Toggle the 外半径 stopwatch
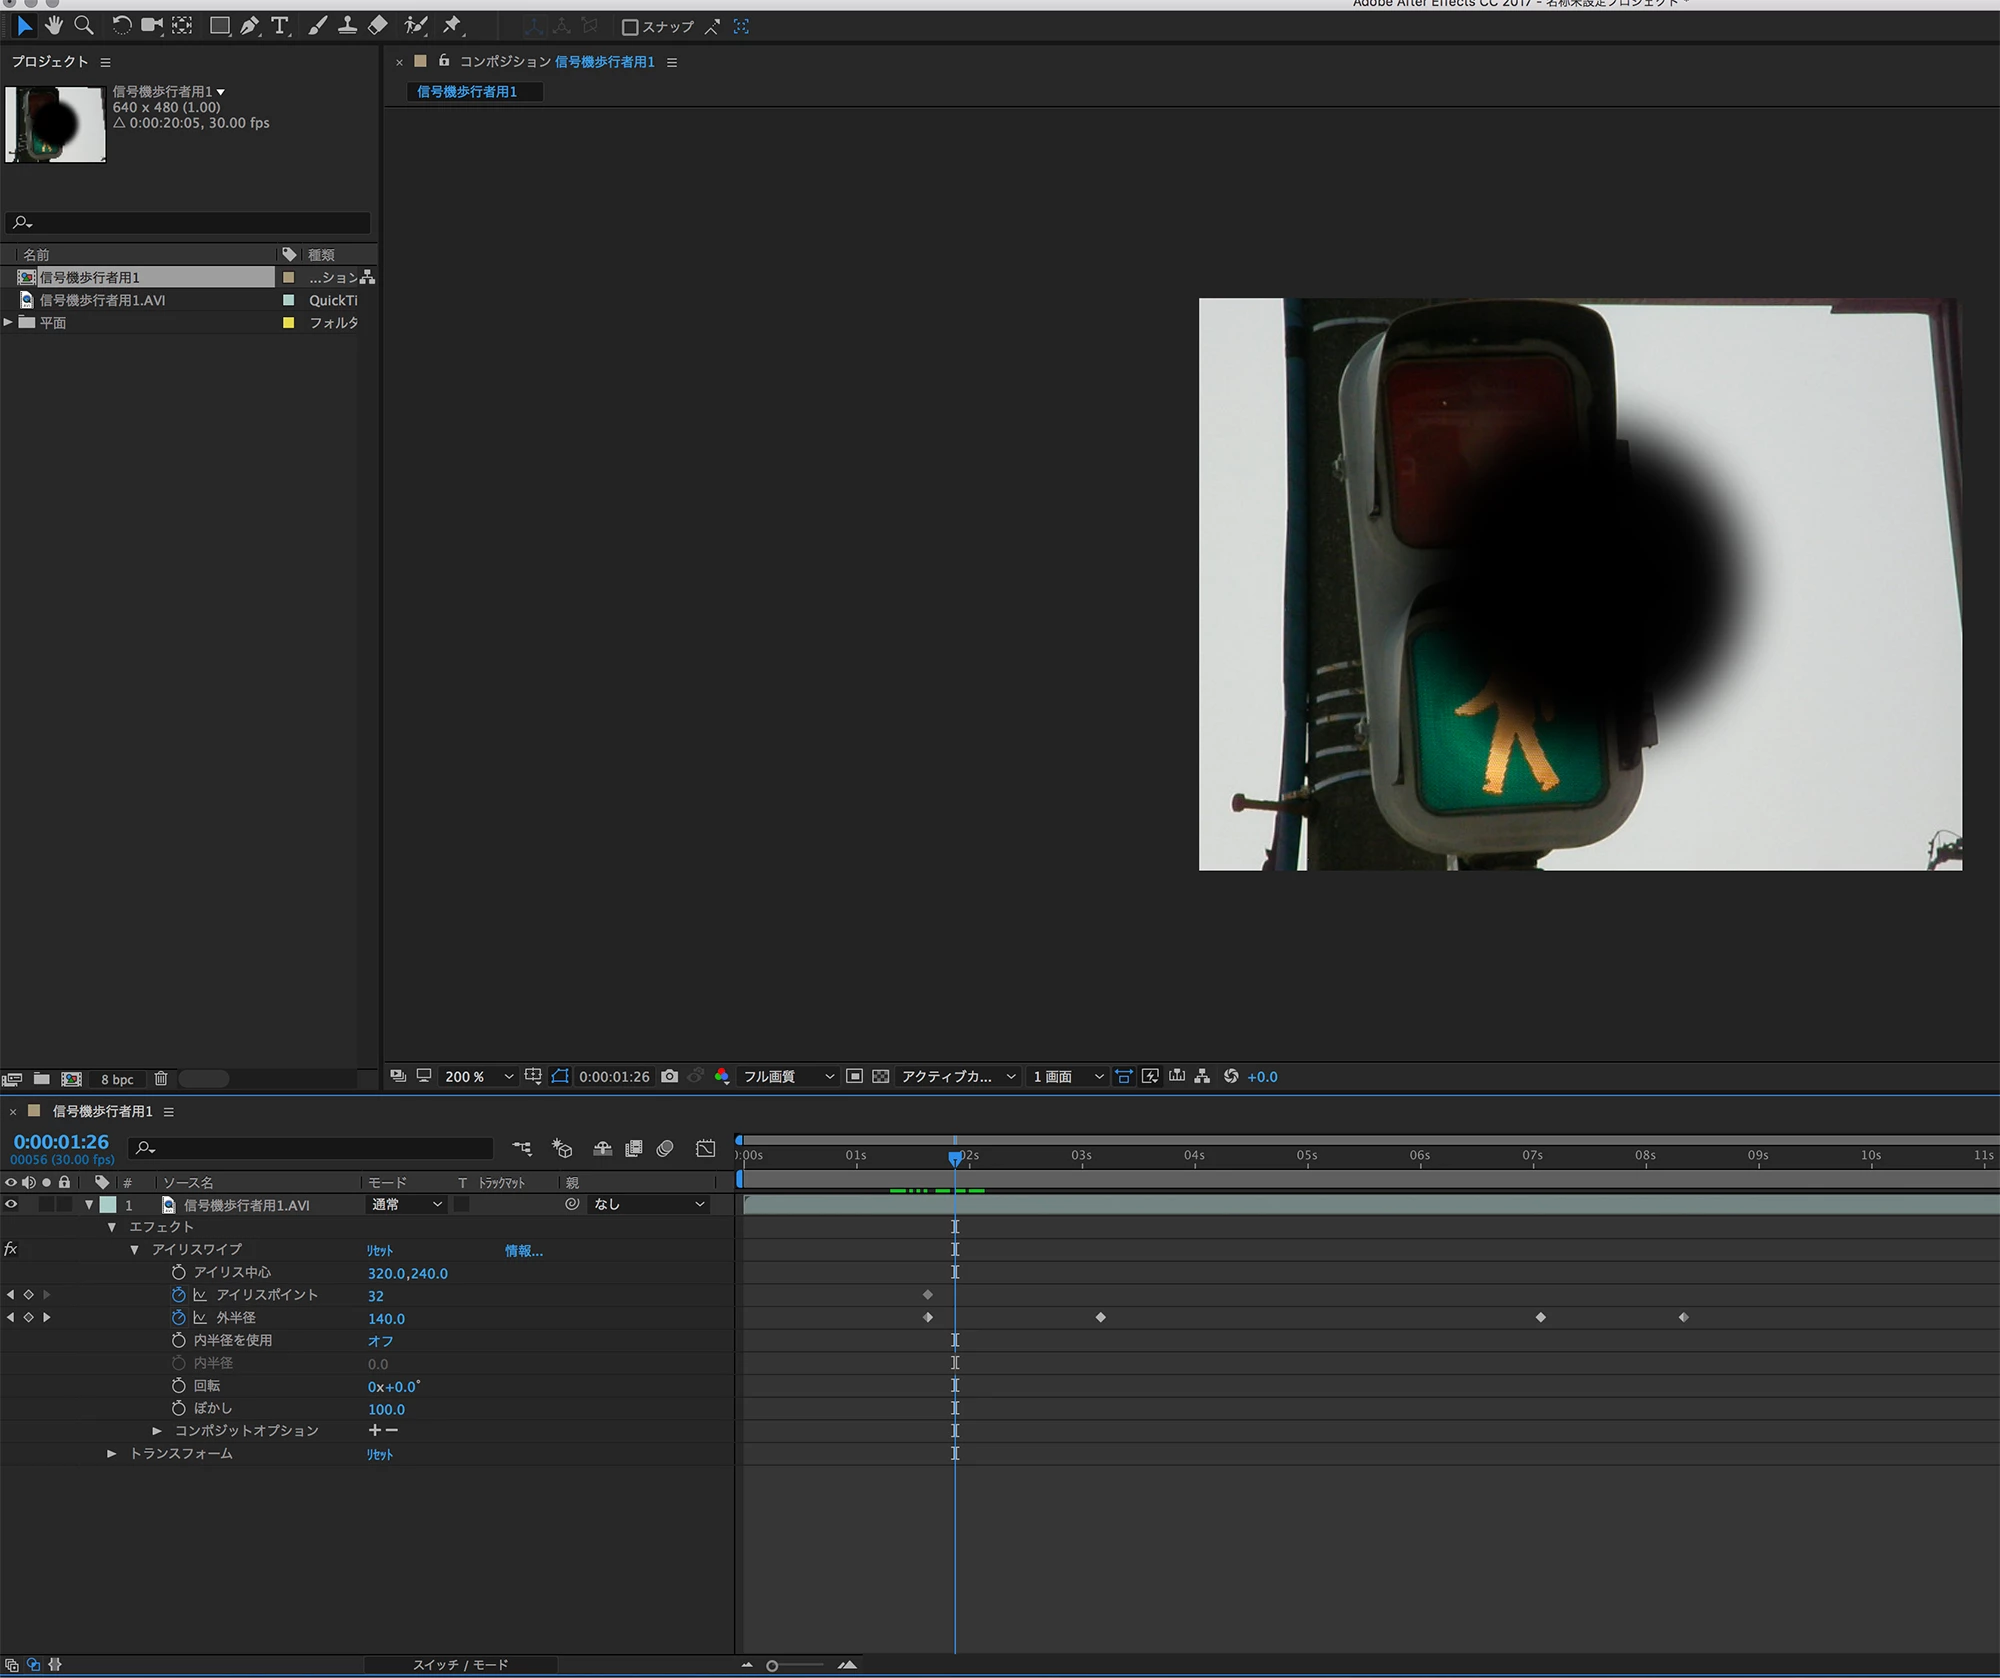Screen dimensions: 2000x1678 (179, 1317)
